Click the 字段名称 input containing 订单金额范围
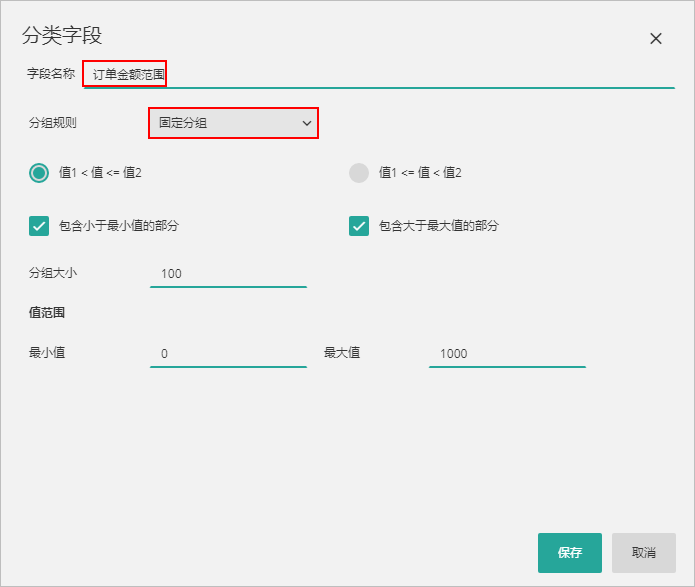This screenshot has width=695, height=587. [x=380, y=74]
